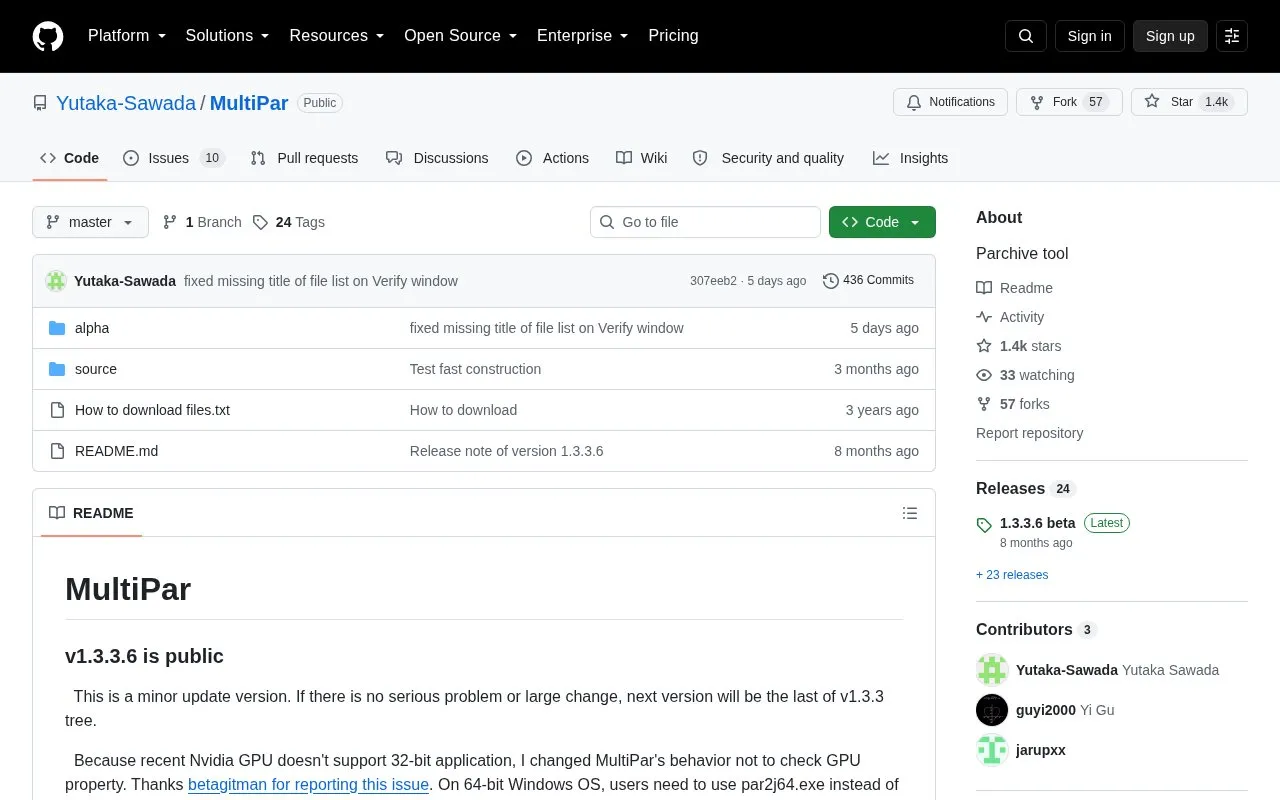The width and height of the screenshot is (1280, 800).
Task: Open the Enterprise menu
Action: [583, 36]
